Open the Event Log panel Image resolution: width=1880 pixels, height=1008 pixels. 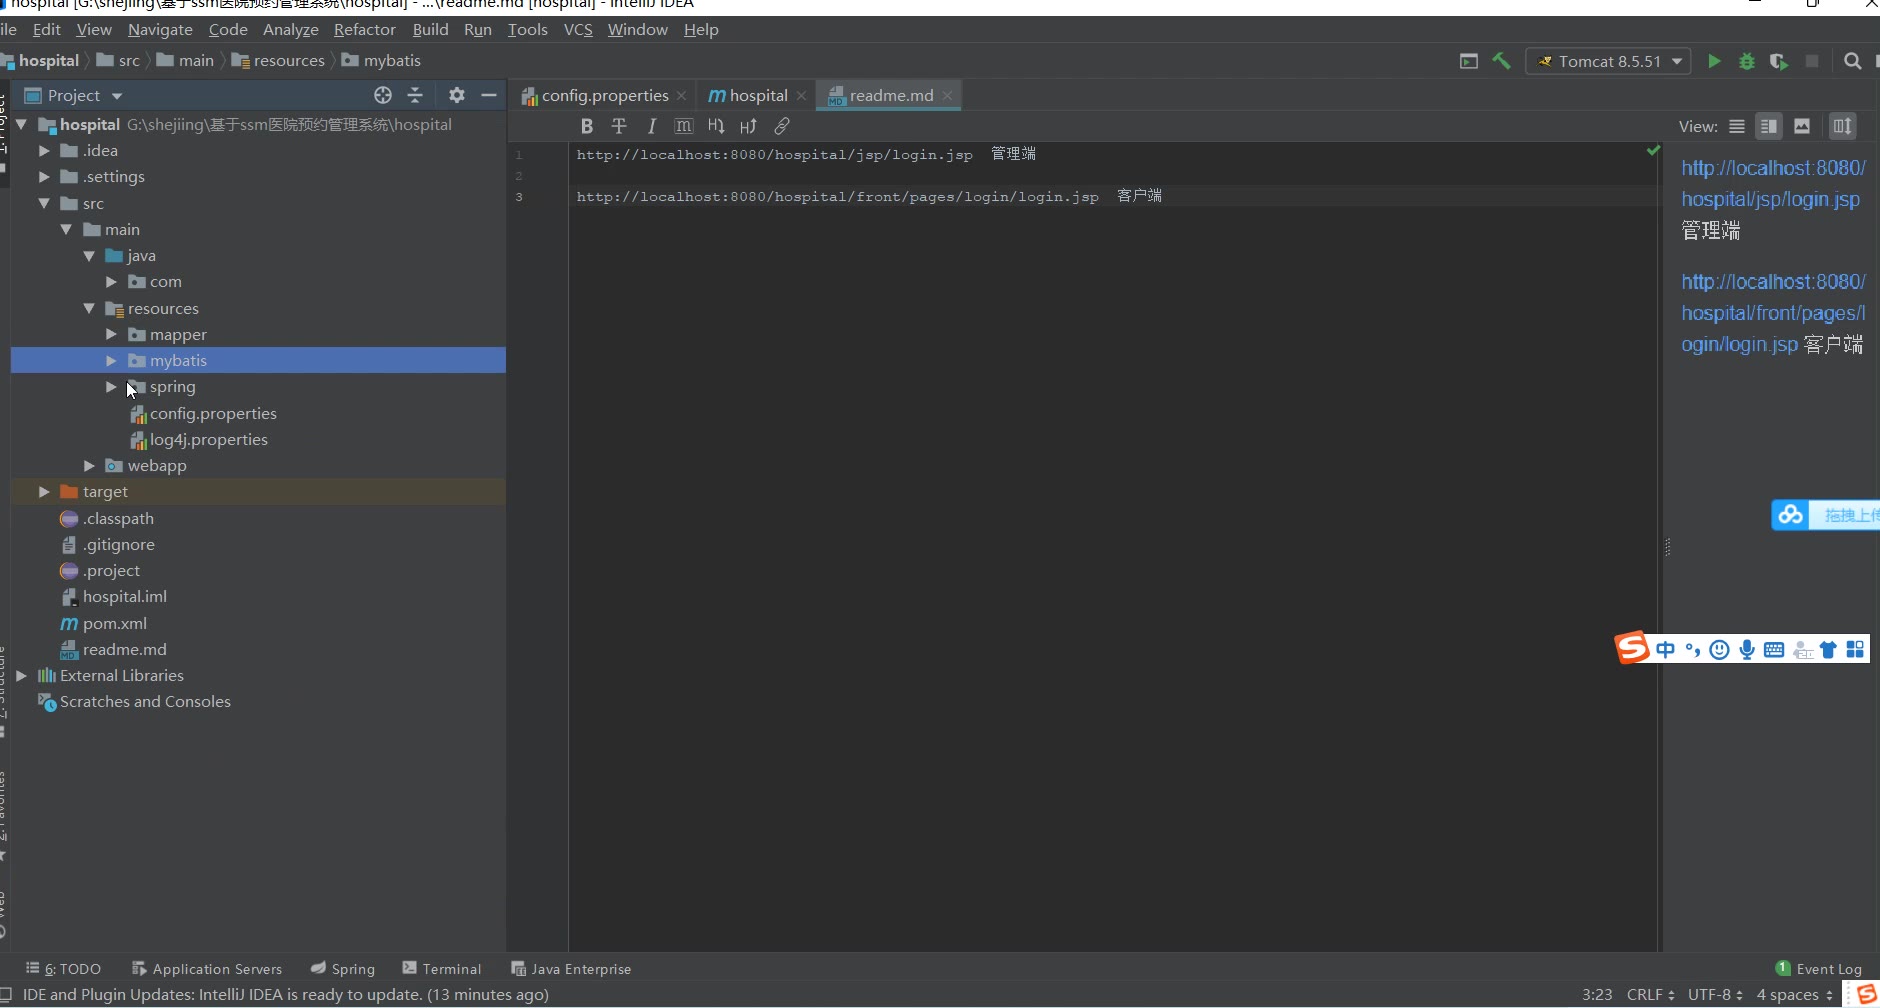[x=1819, y=968]
